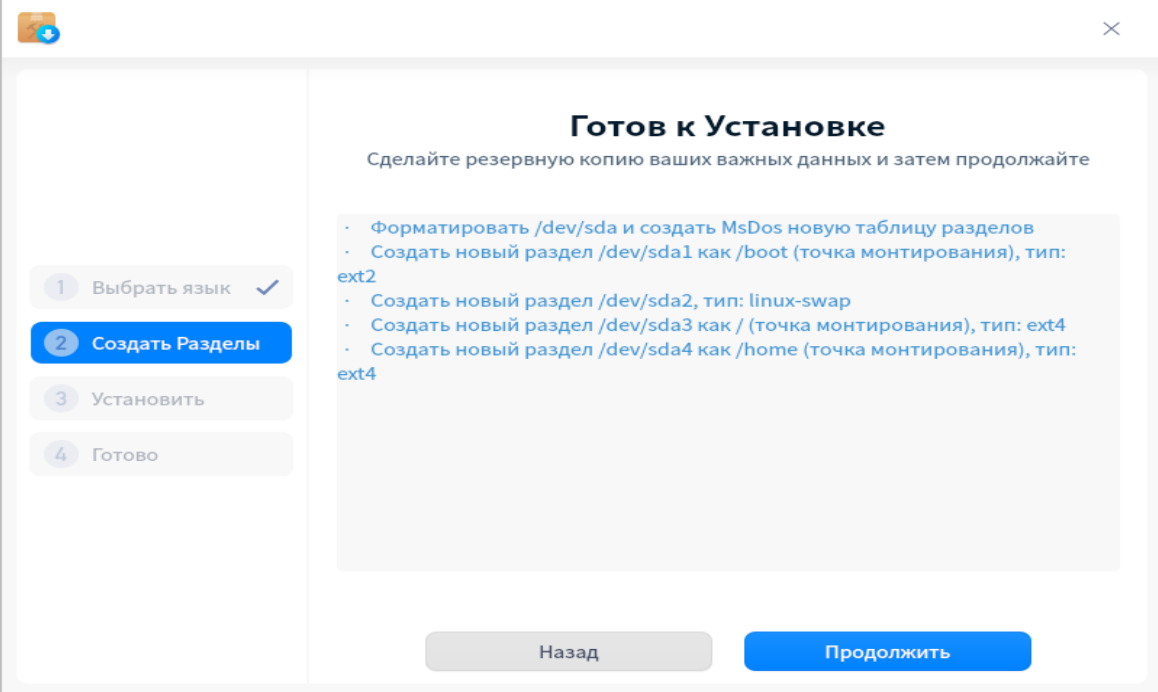
Task: Click the step number 1 circle
Action: click(63, 286)
